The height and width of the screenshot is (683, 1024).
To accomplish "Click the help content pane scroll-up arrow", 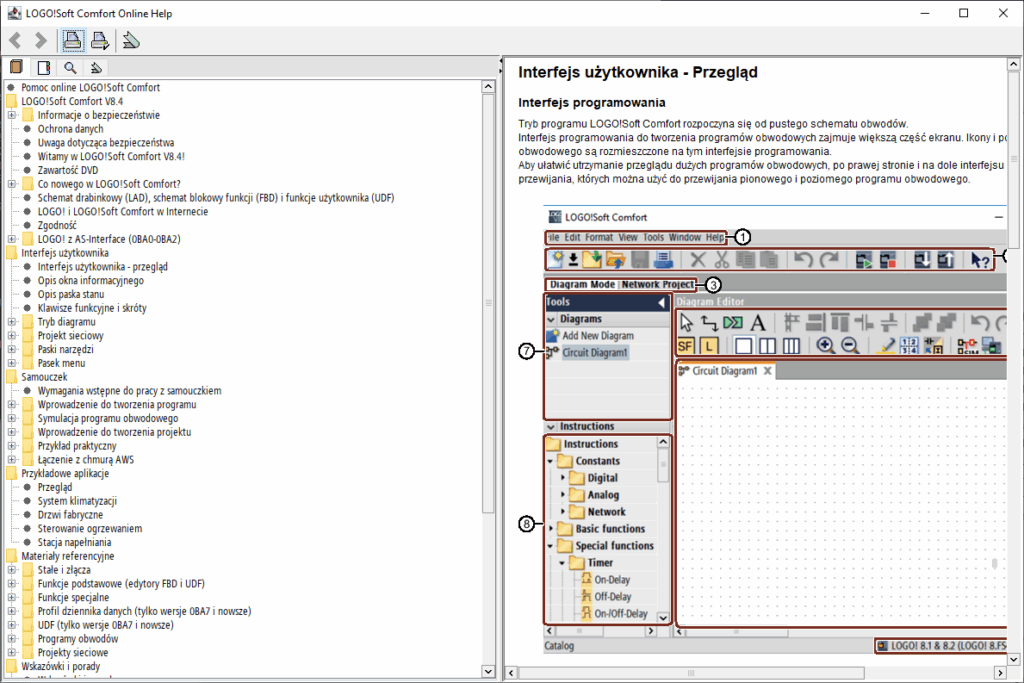I will coord(1013,64).
